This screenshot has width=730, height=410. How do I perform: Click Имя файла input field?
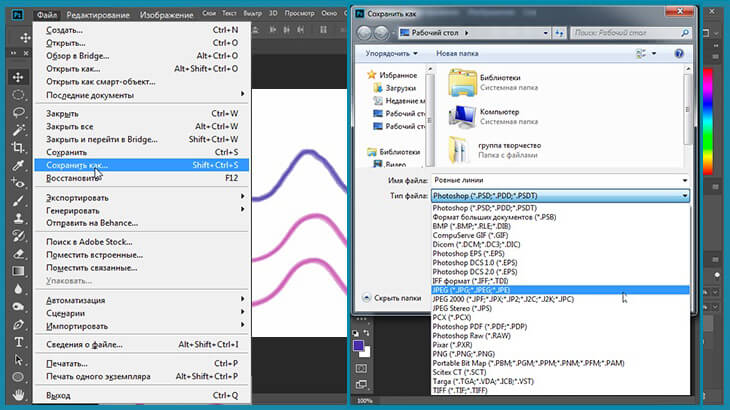(555, 180)
